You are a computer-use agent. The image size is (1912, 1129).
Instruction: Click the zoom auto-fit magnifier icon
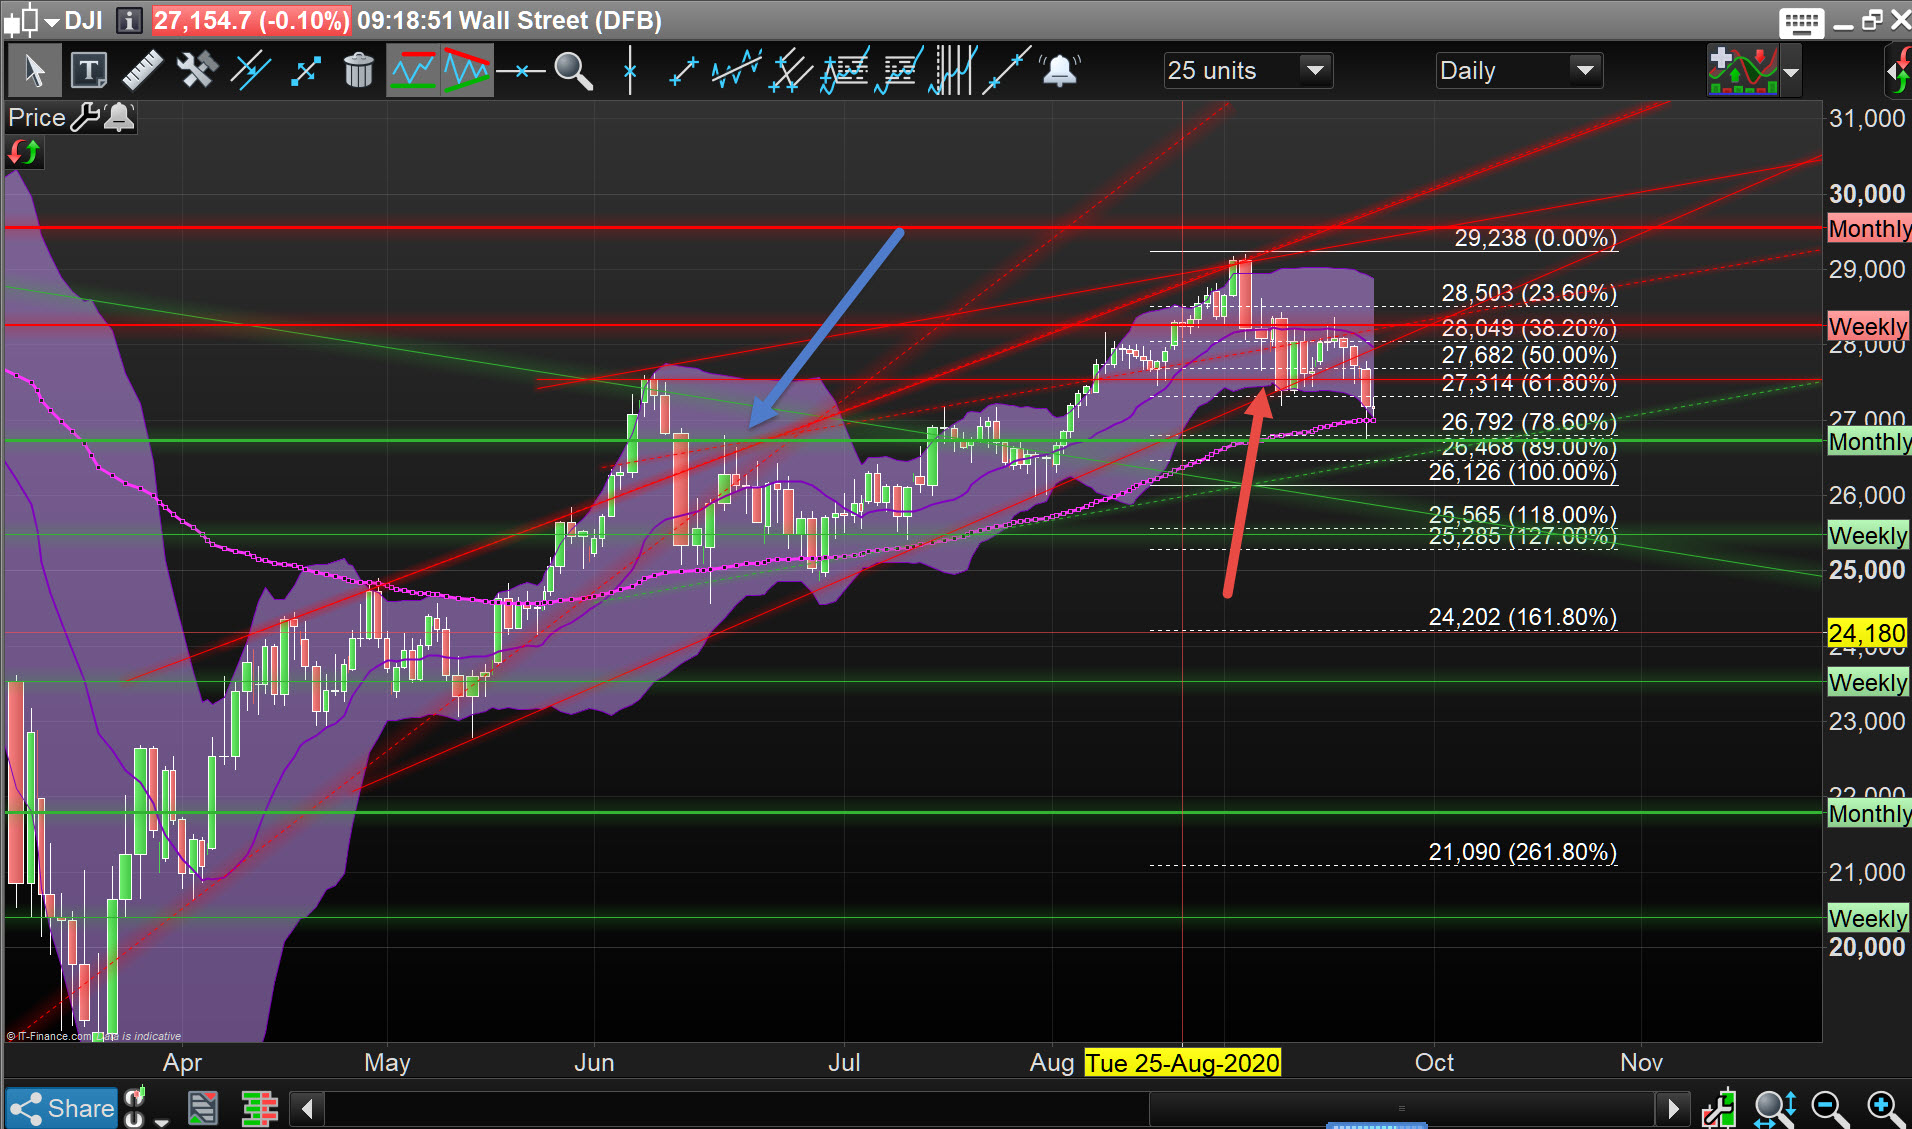click(1775, 1108)
